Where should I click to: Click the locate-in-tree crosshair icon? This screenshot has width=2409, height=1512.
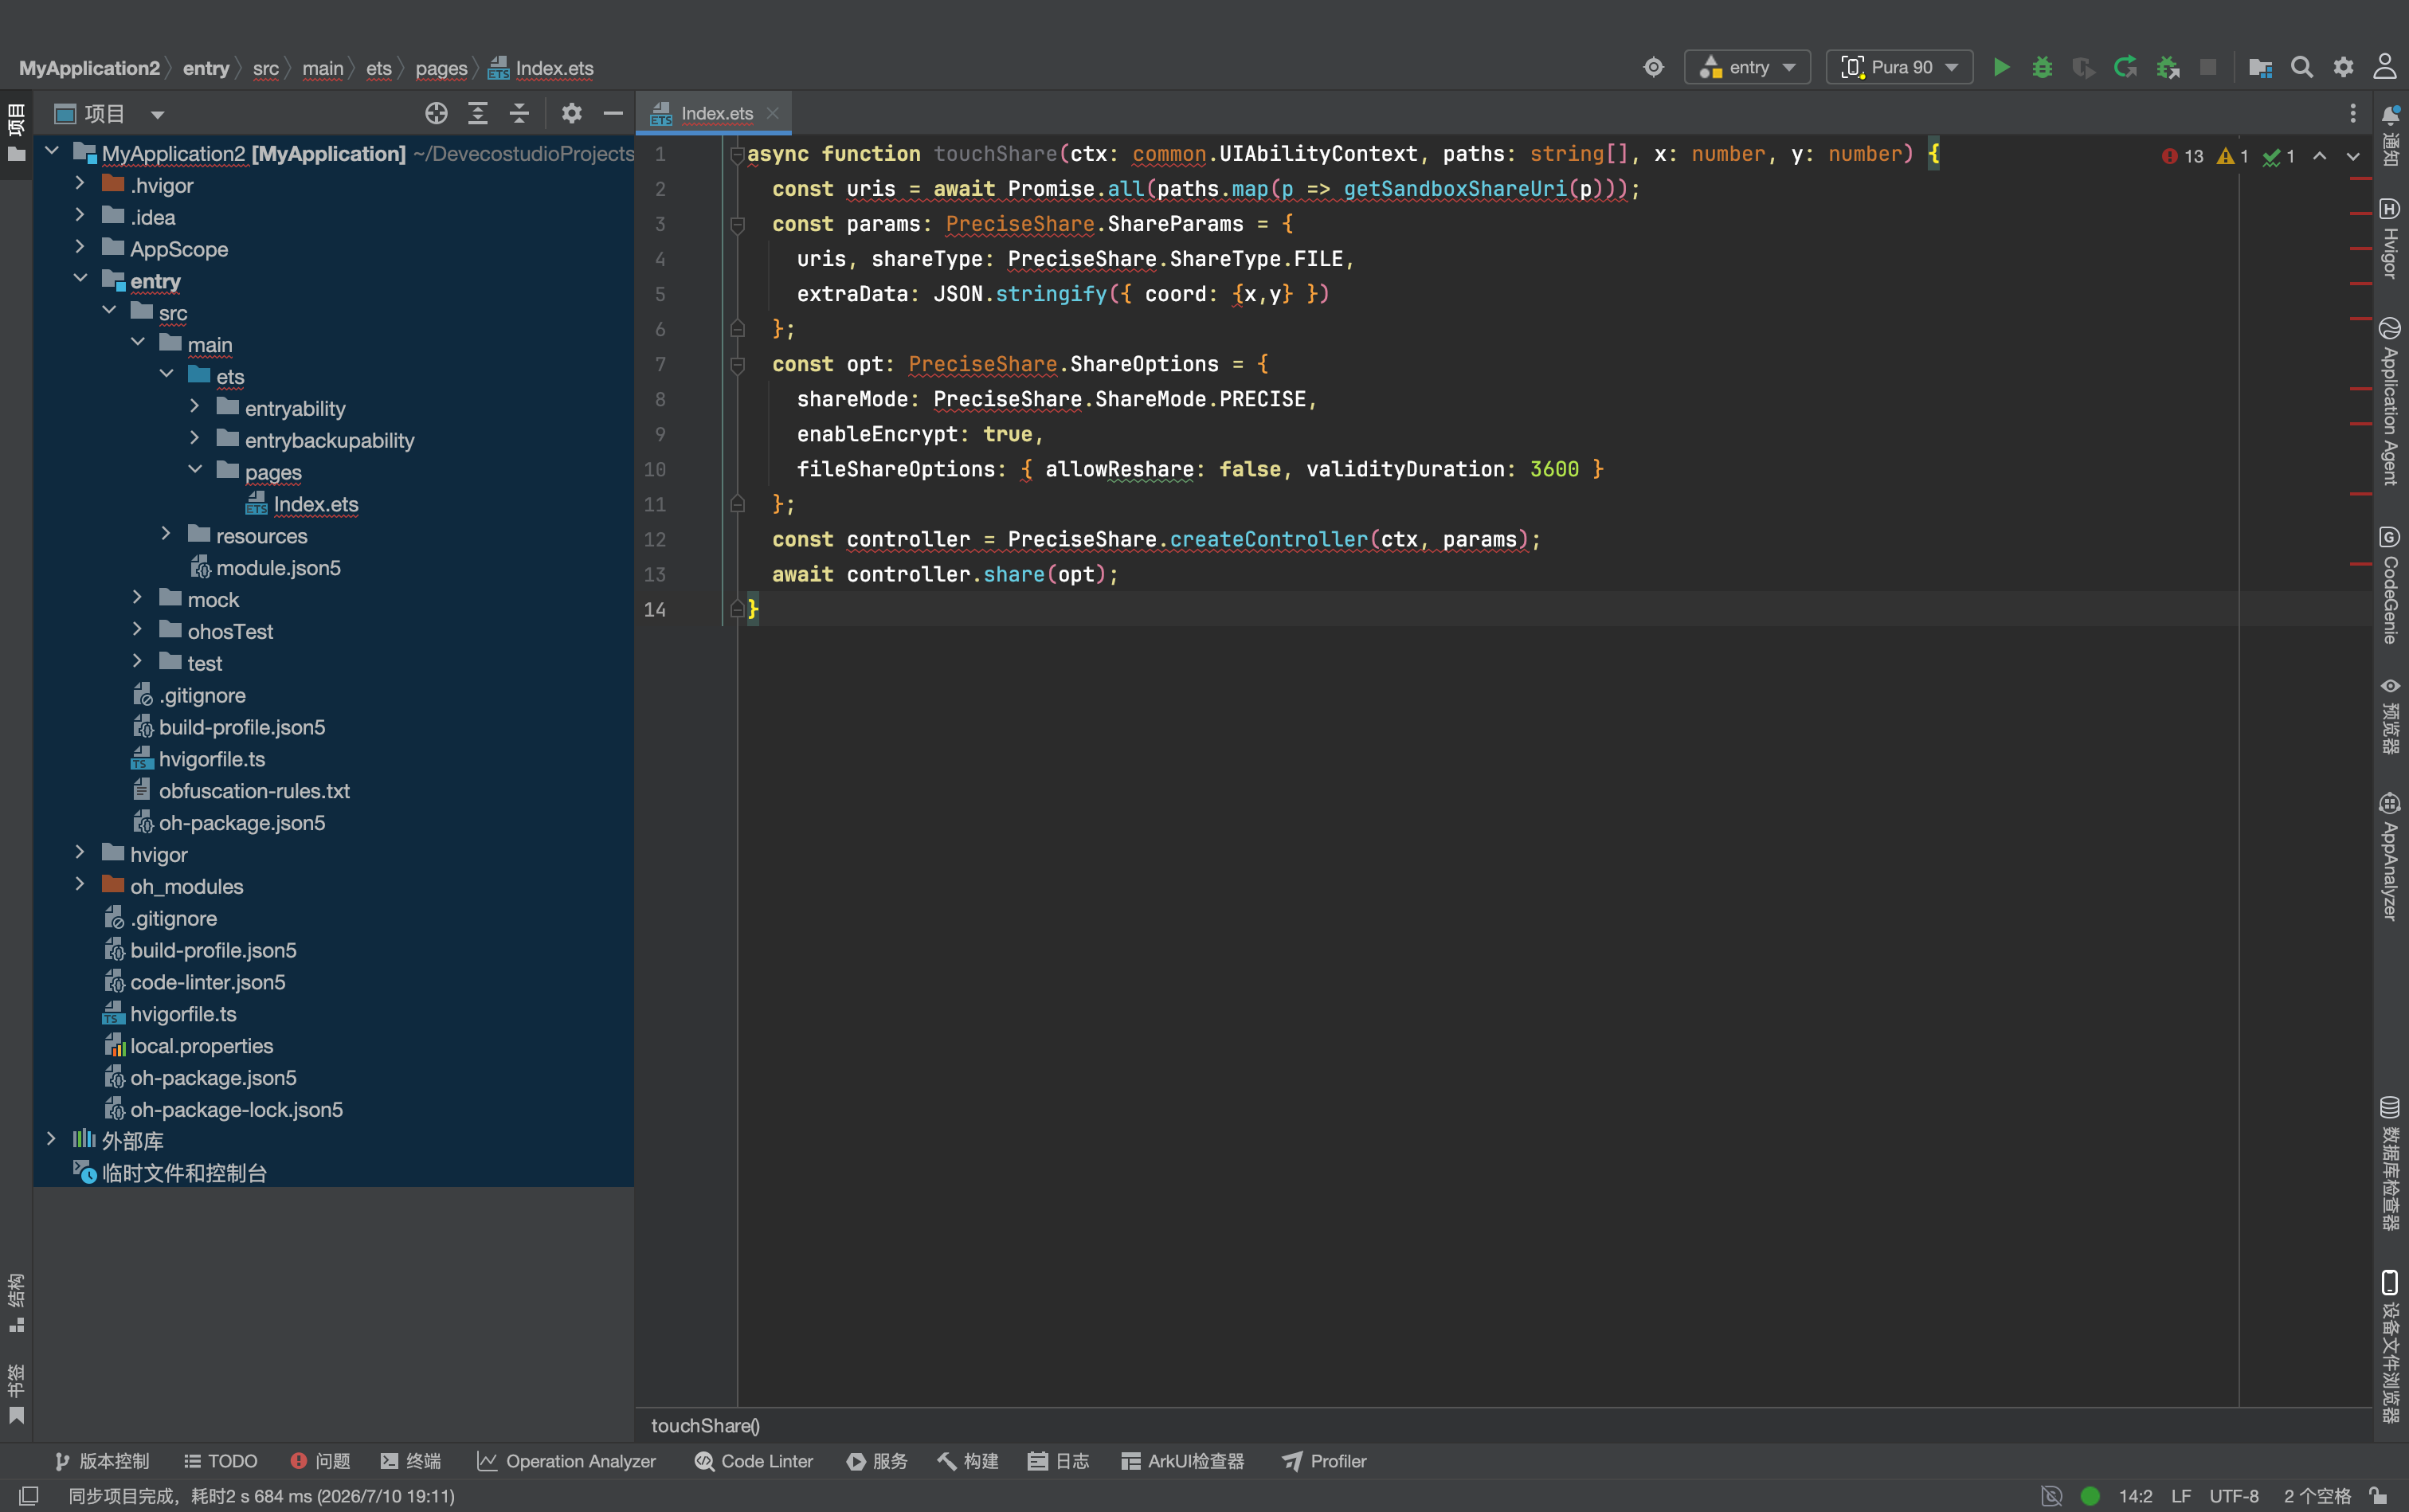coord(436,113)
